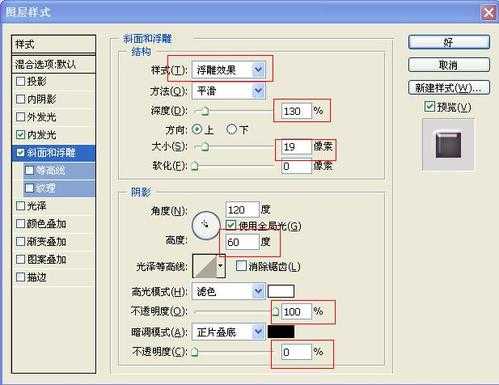Select the 样式 panel header item
This screenshot has width=499, height=385.
click(x=53, y=44)
